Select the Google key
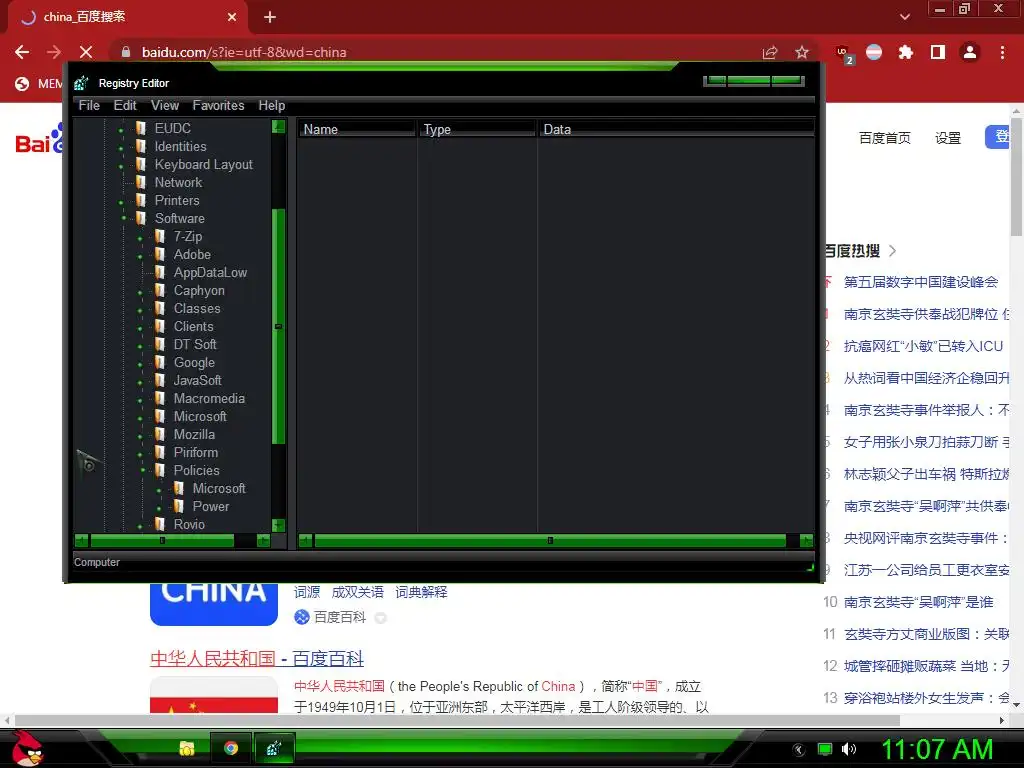1024x768 pixels. coord(194,362)
